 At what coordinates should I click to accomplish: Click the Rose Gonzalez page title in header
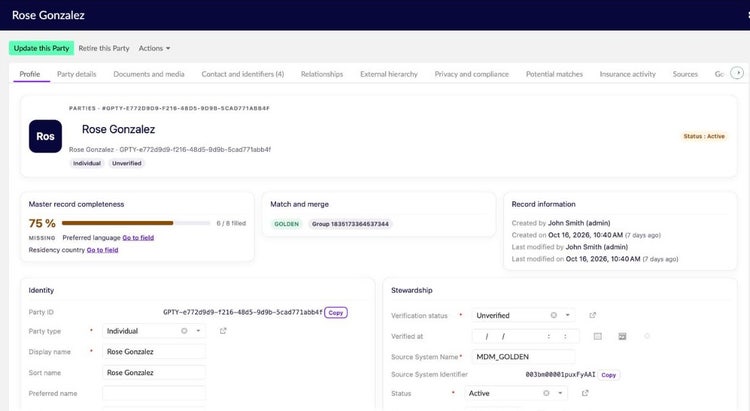[x=48, y=15]
